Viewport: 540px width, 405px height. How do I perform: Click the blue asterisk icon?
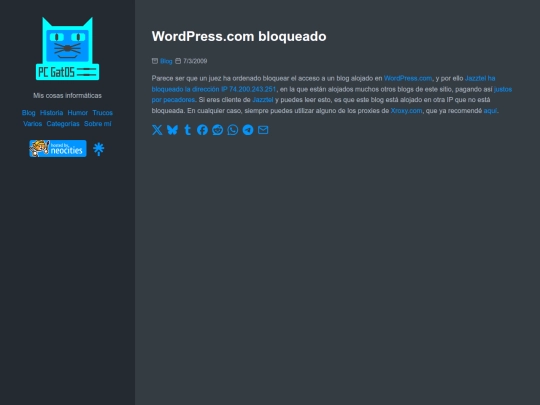point(98,149)
